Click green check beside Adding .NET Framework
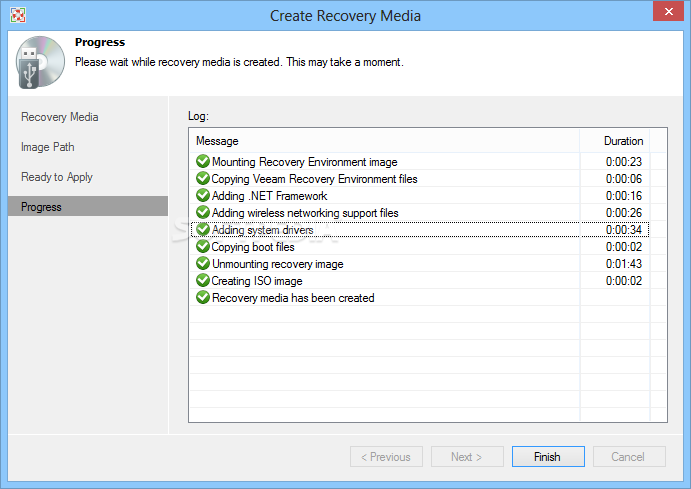This screenshot has height=489, width=691. 203,195
